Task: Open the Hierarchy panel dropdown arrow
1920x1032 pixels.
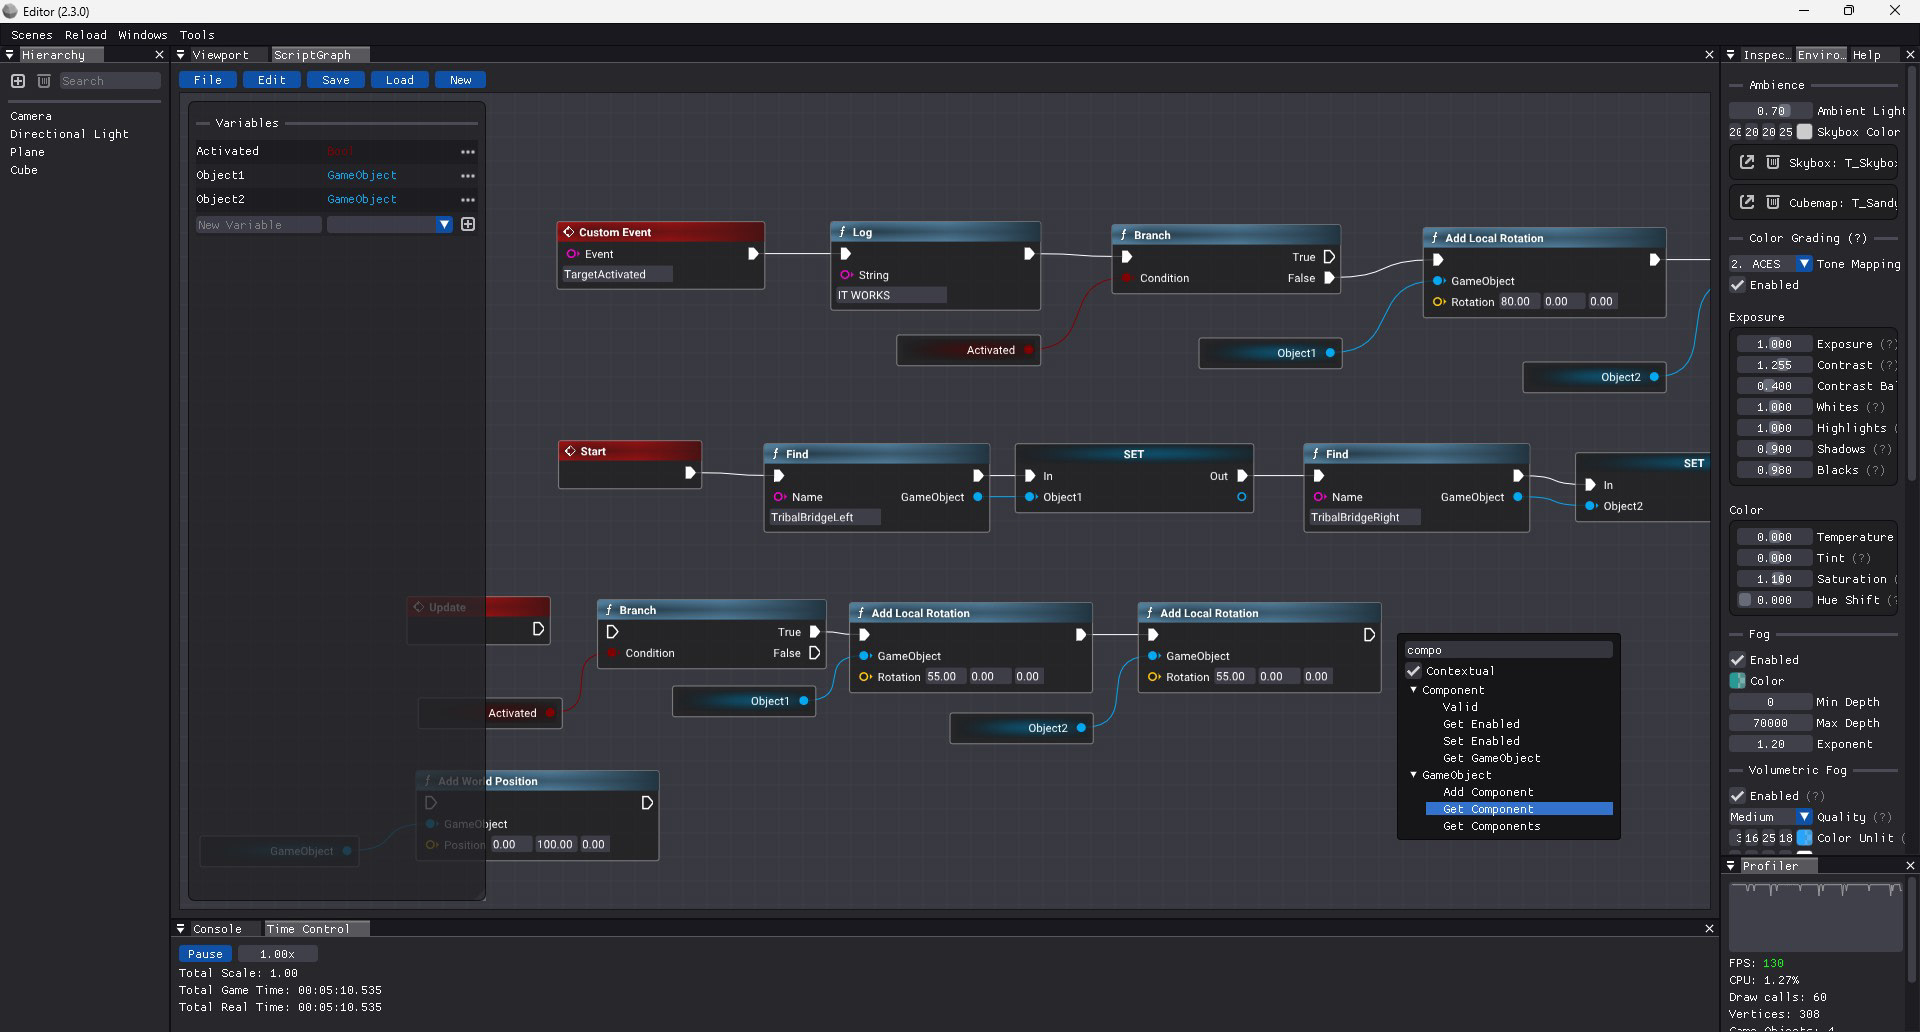Action: click(x=10, y=55)
